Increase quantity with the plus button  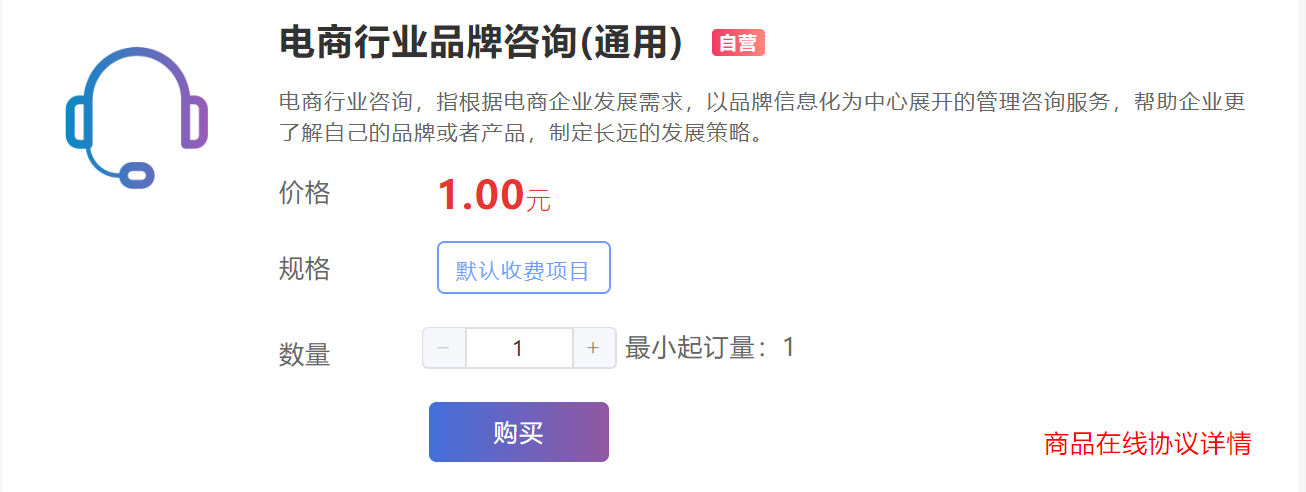coord(593,348)
